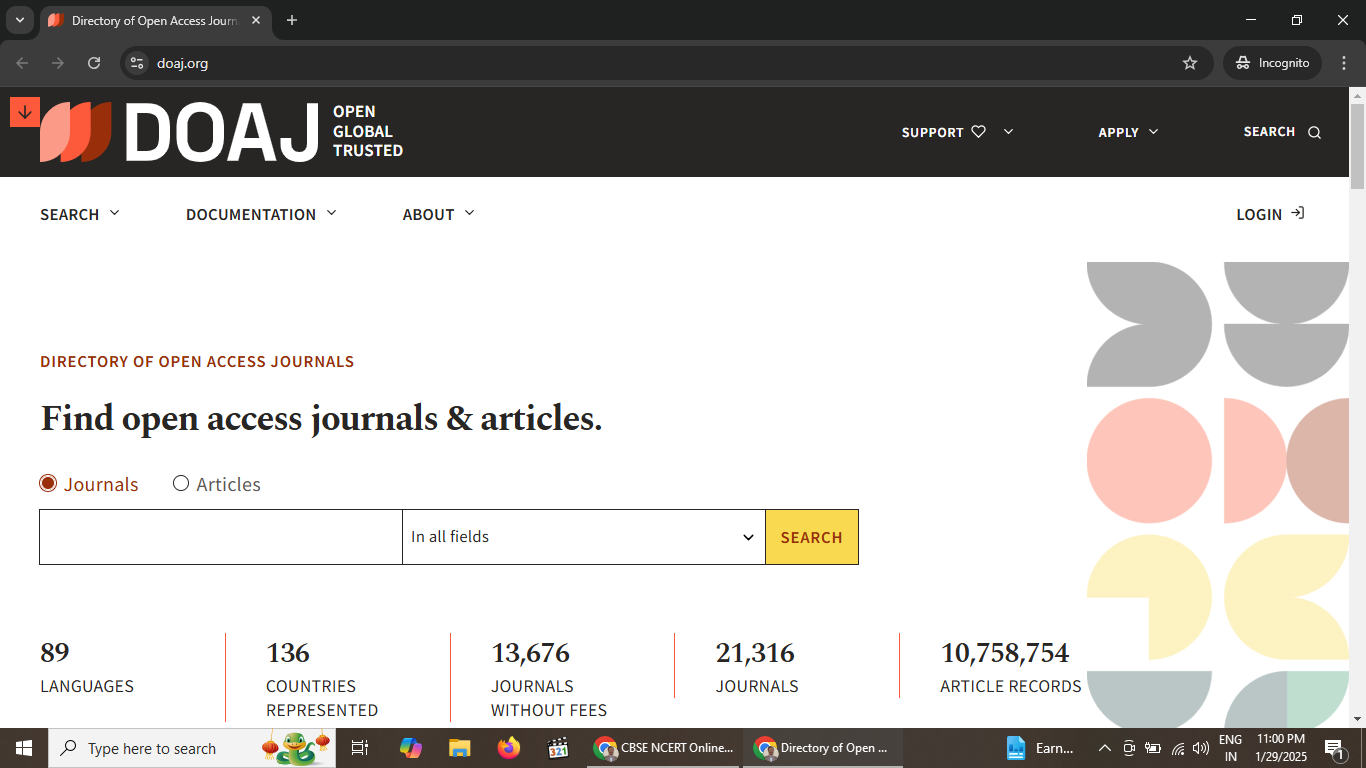
Task: Open the 'In all fields' dropdown
Action: point(584,537)
